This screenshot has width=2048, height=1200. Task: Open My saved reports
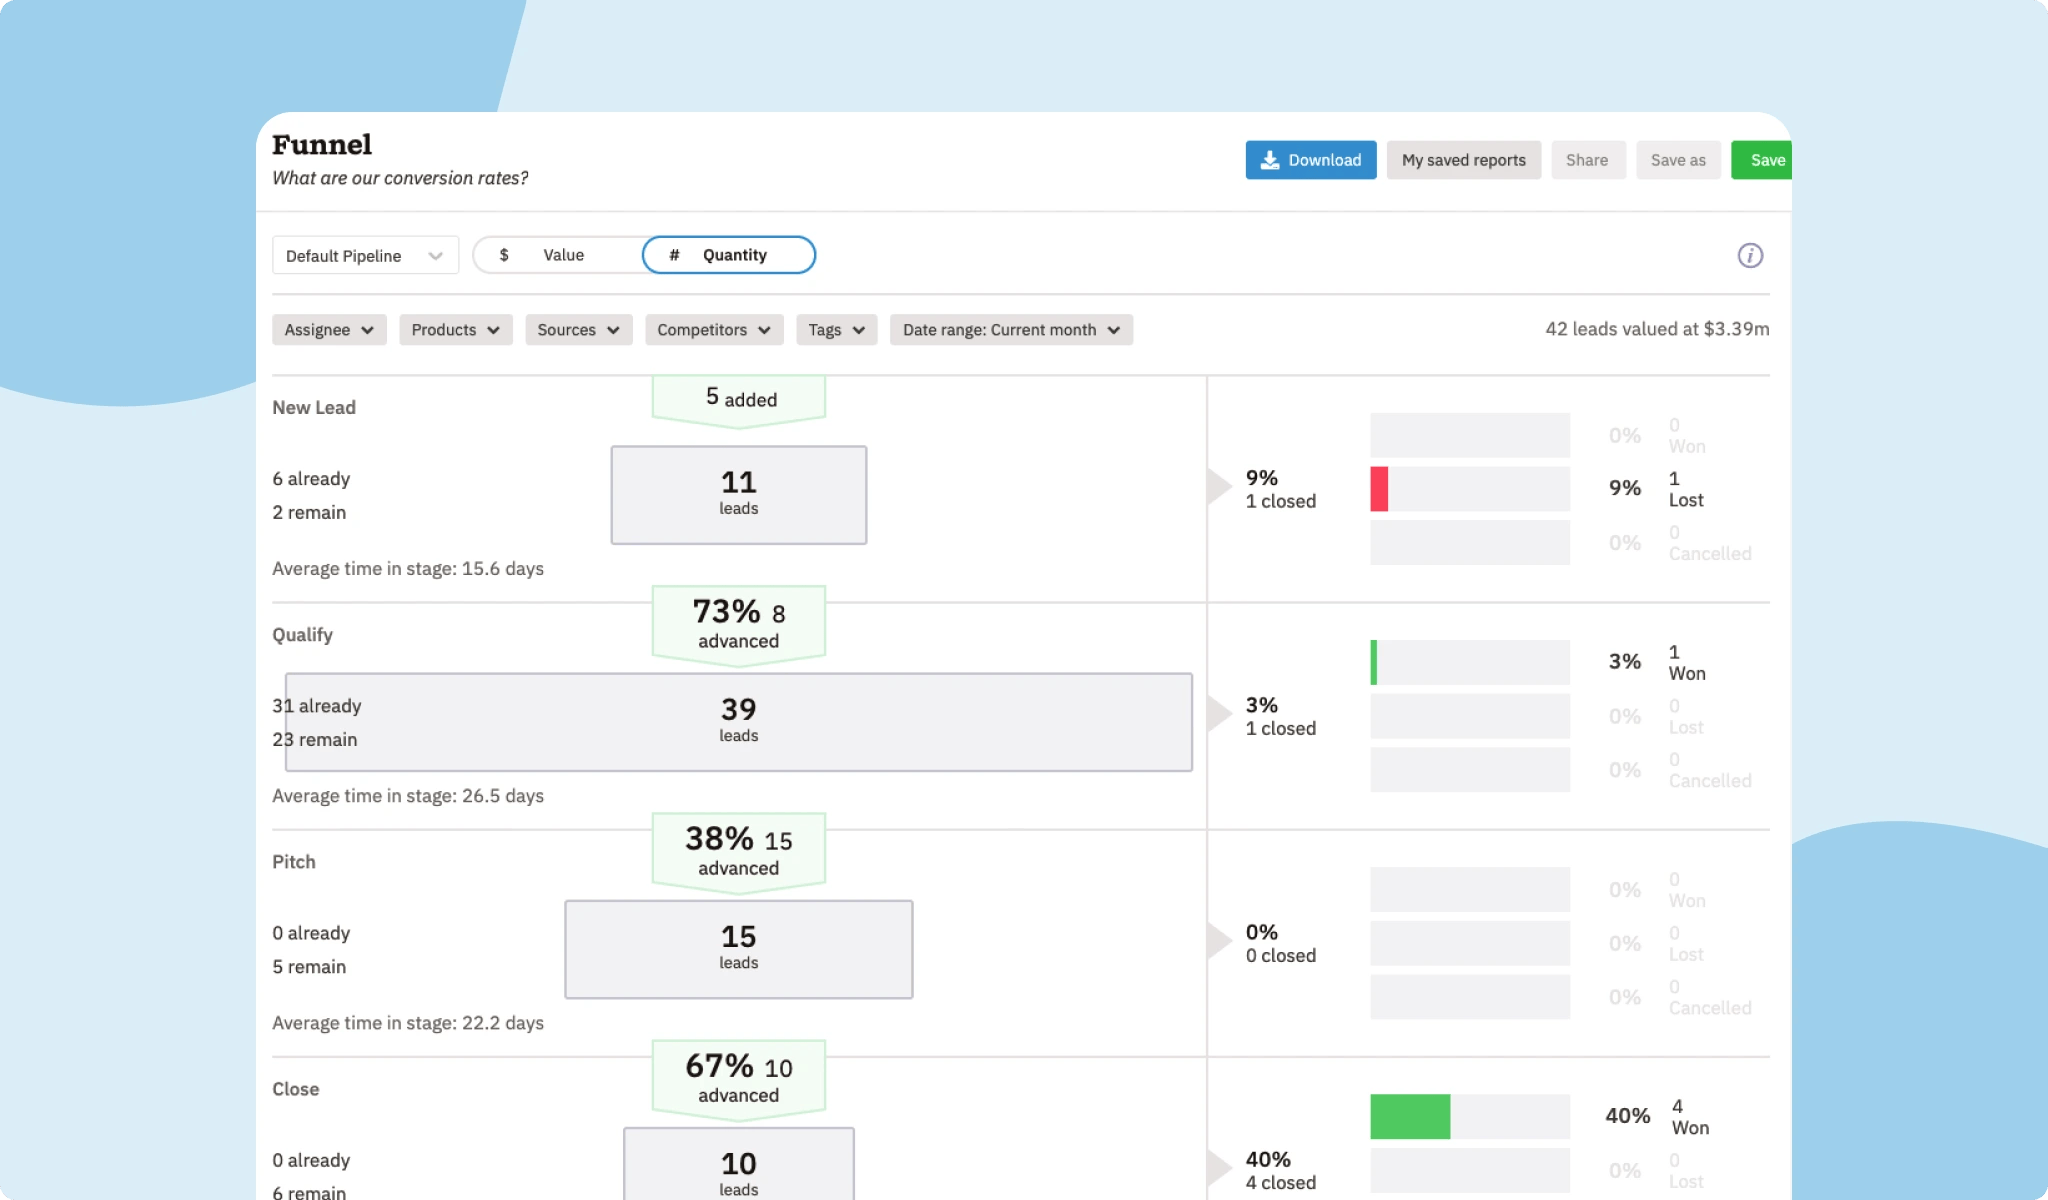1463,160
